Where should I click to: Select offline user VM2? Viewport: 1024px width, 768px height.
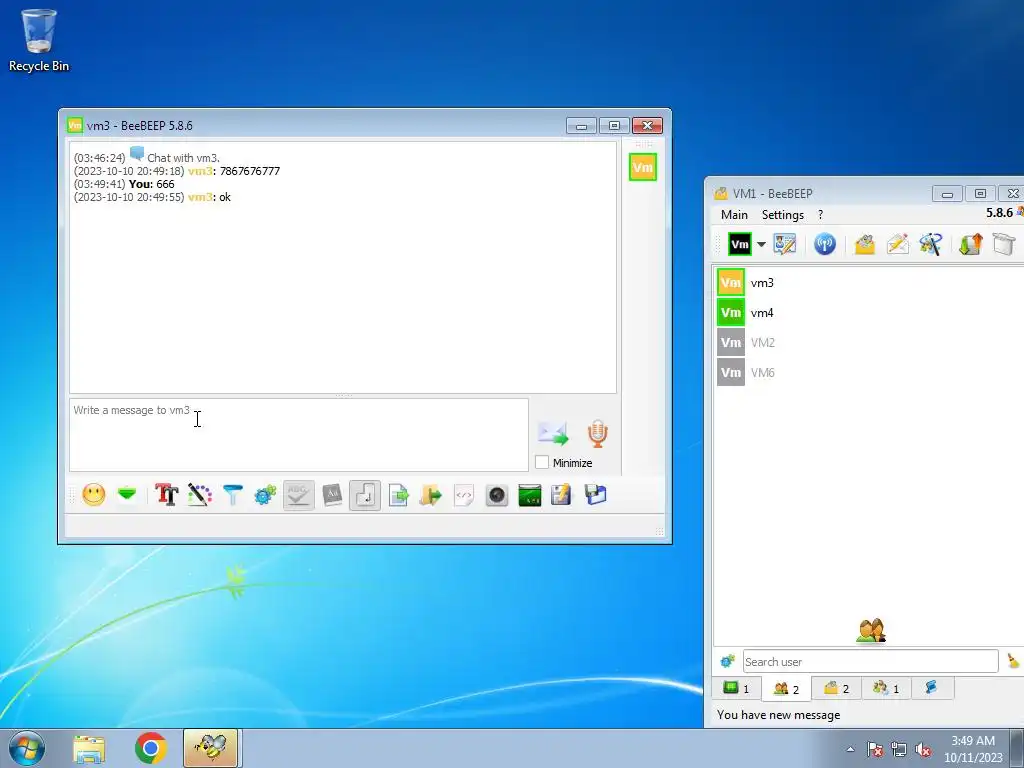(x=869, y=343)
